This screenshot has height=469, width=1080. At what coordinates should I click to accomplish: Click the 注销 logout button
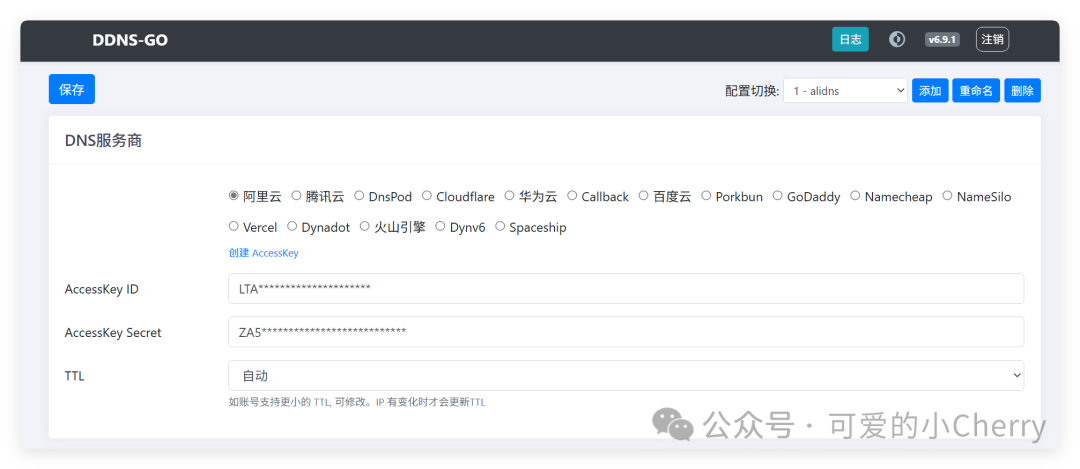pos(993,39)
